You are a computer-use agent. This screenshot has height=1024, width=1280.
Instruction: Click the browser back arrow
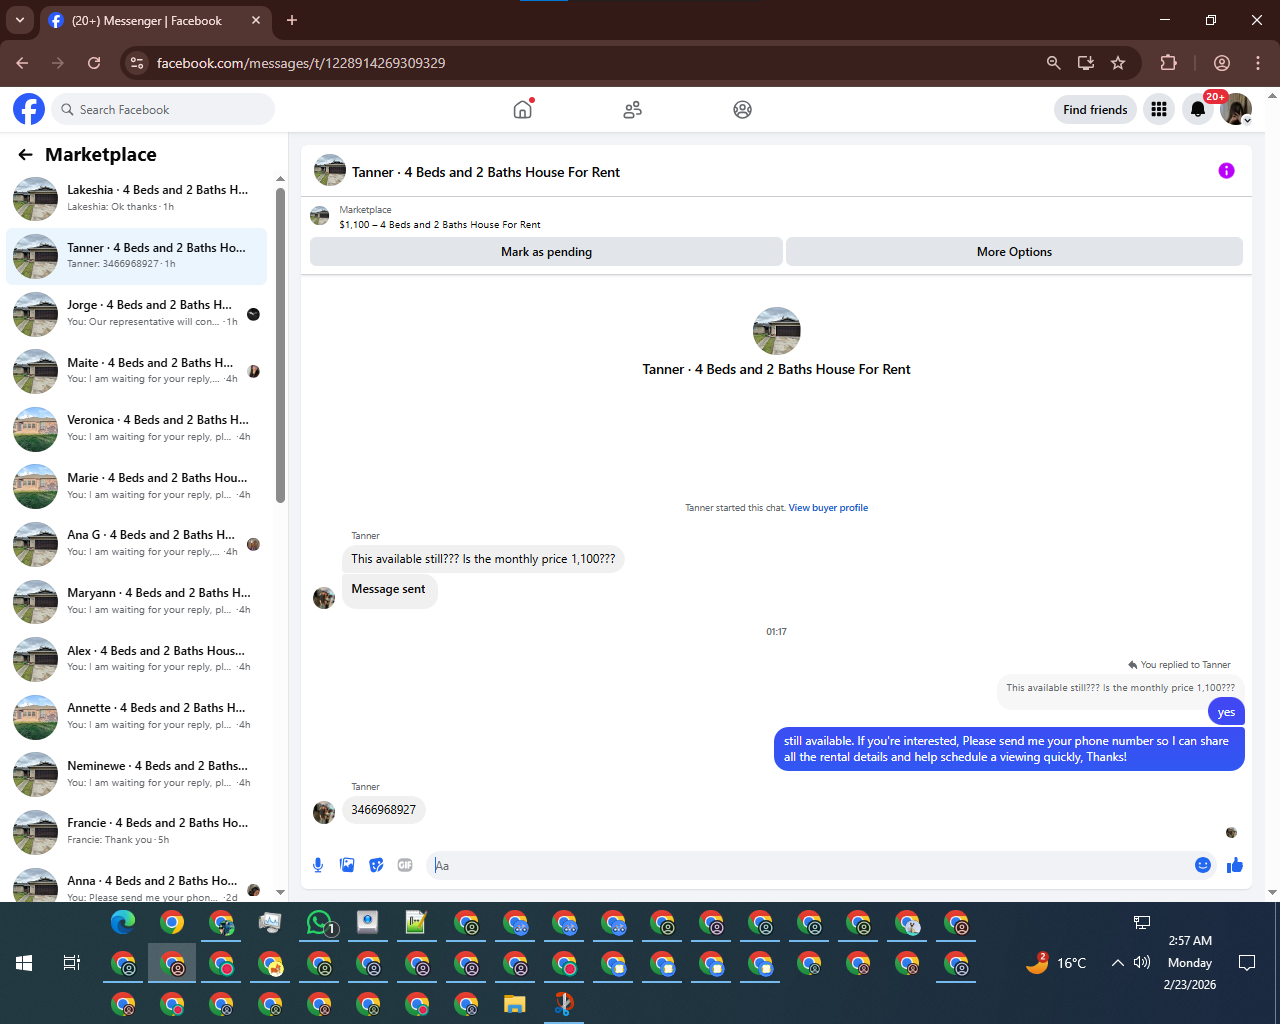pyautogui.click(x=22, y=63)
